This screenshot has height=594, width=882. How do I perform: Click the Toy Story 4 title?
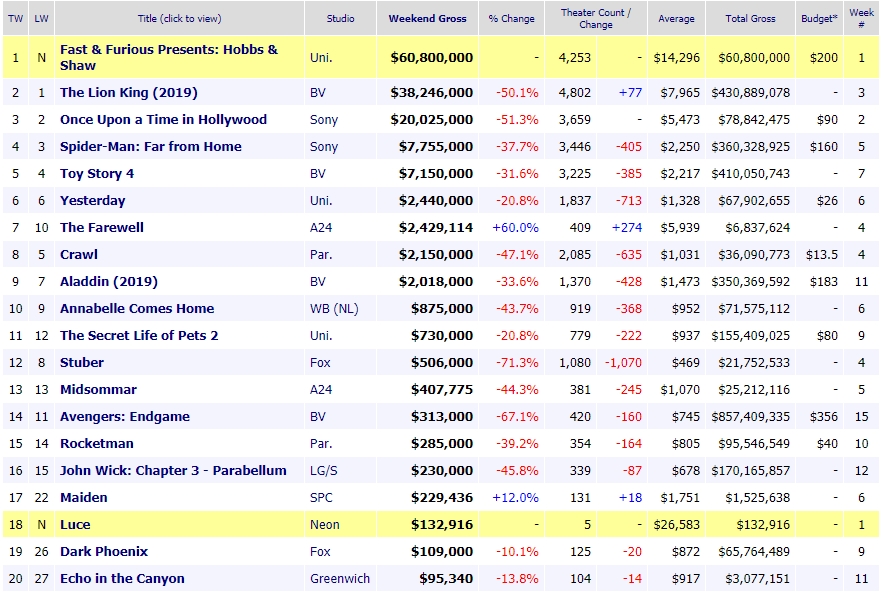point(97,174)
